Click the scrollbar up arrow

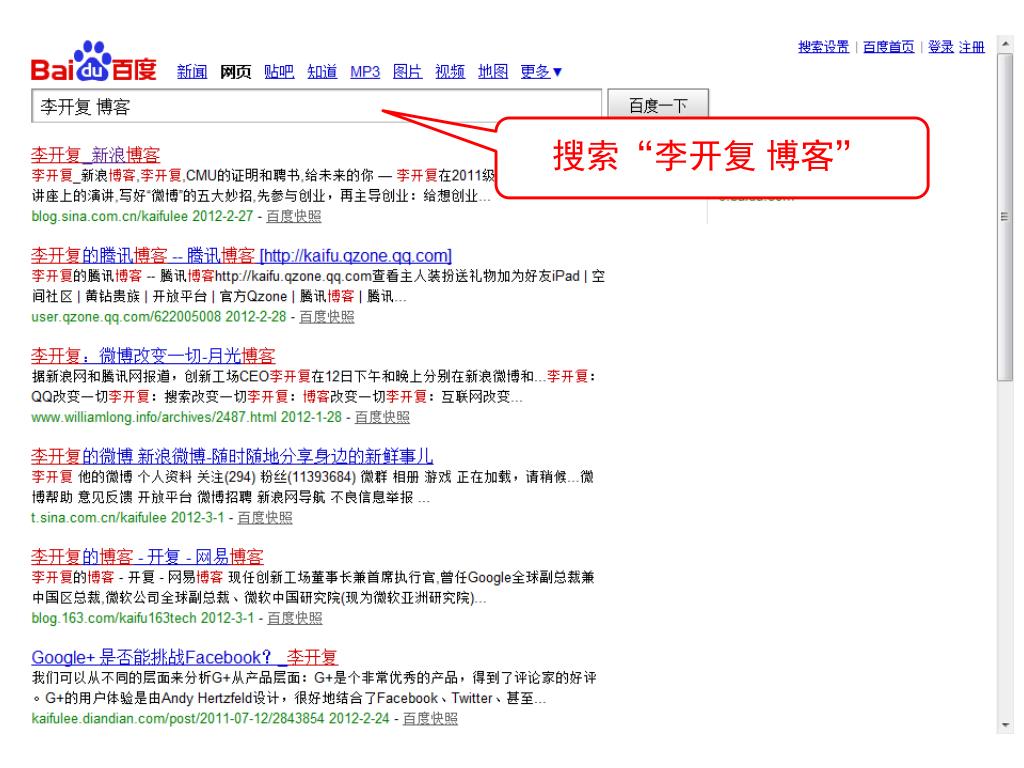[1004, 44]
